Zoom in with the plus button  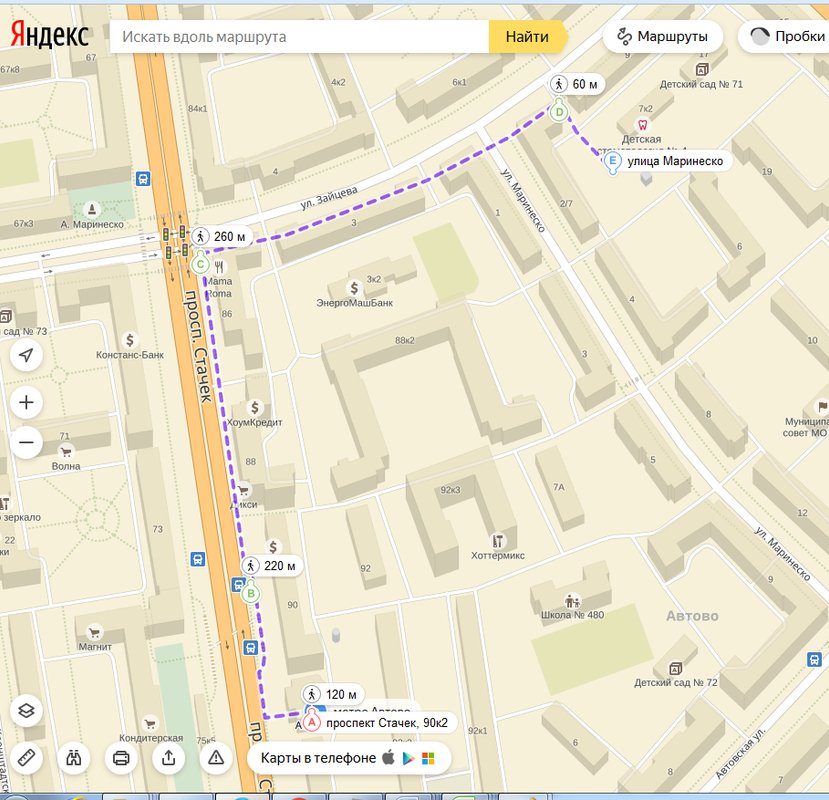tap(26, 403)
